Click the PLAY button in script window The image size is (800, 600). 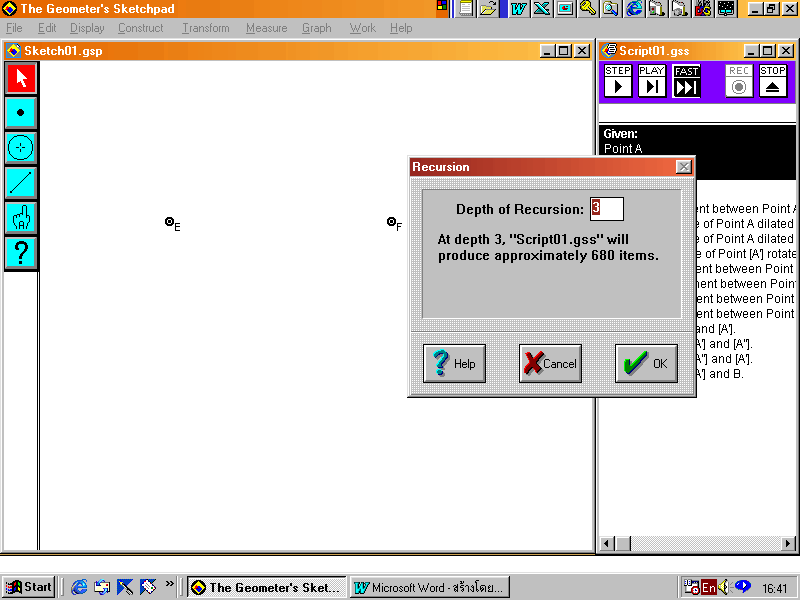652,81
